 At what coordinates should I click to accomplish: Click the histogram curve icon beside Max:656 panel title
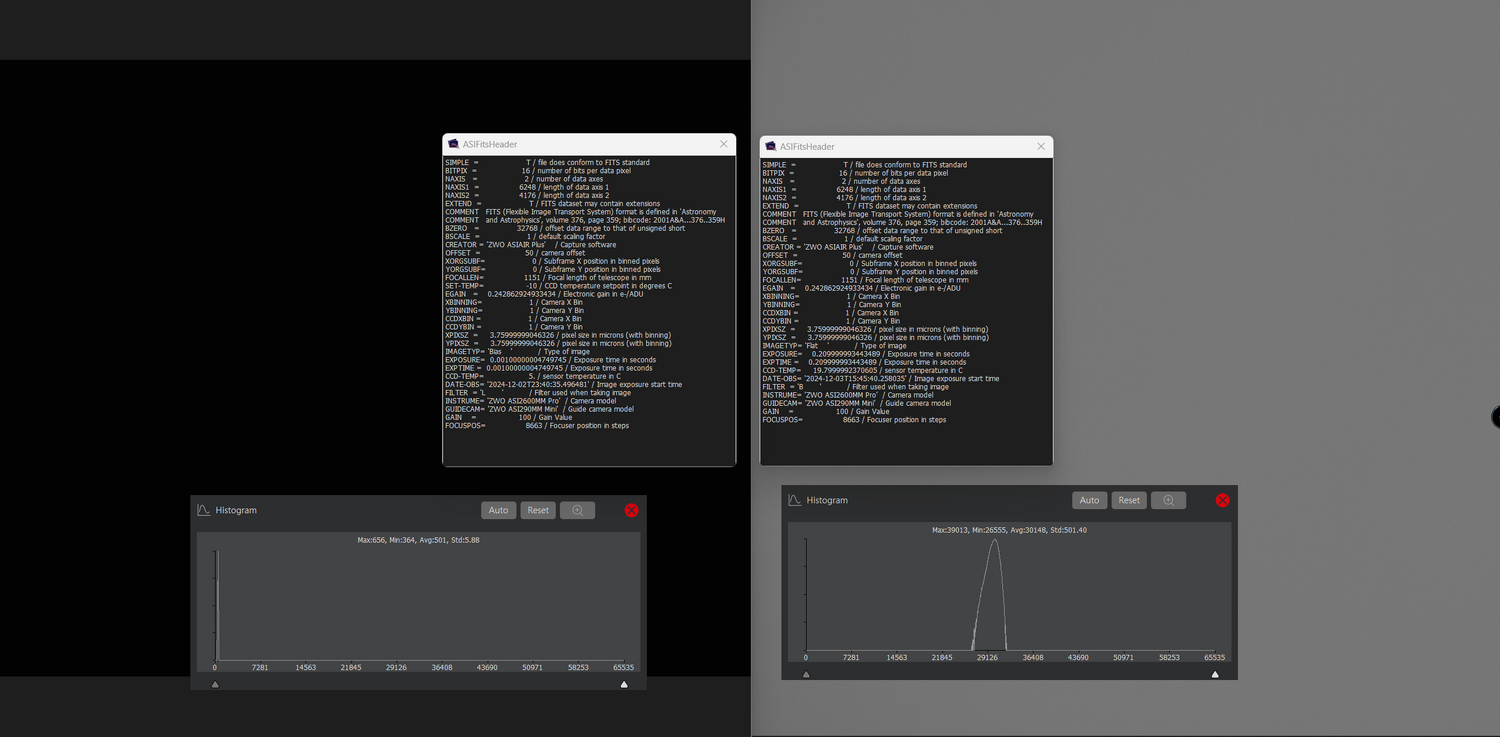(204, 510)
